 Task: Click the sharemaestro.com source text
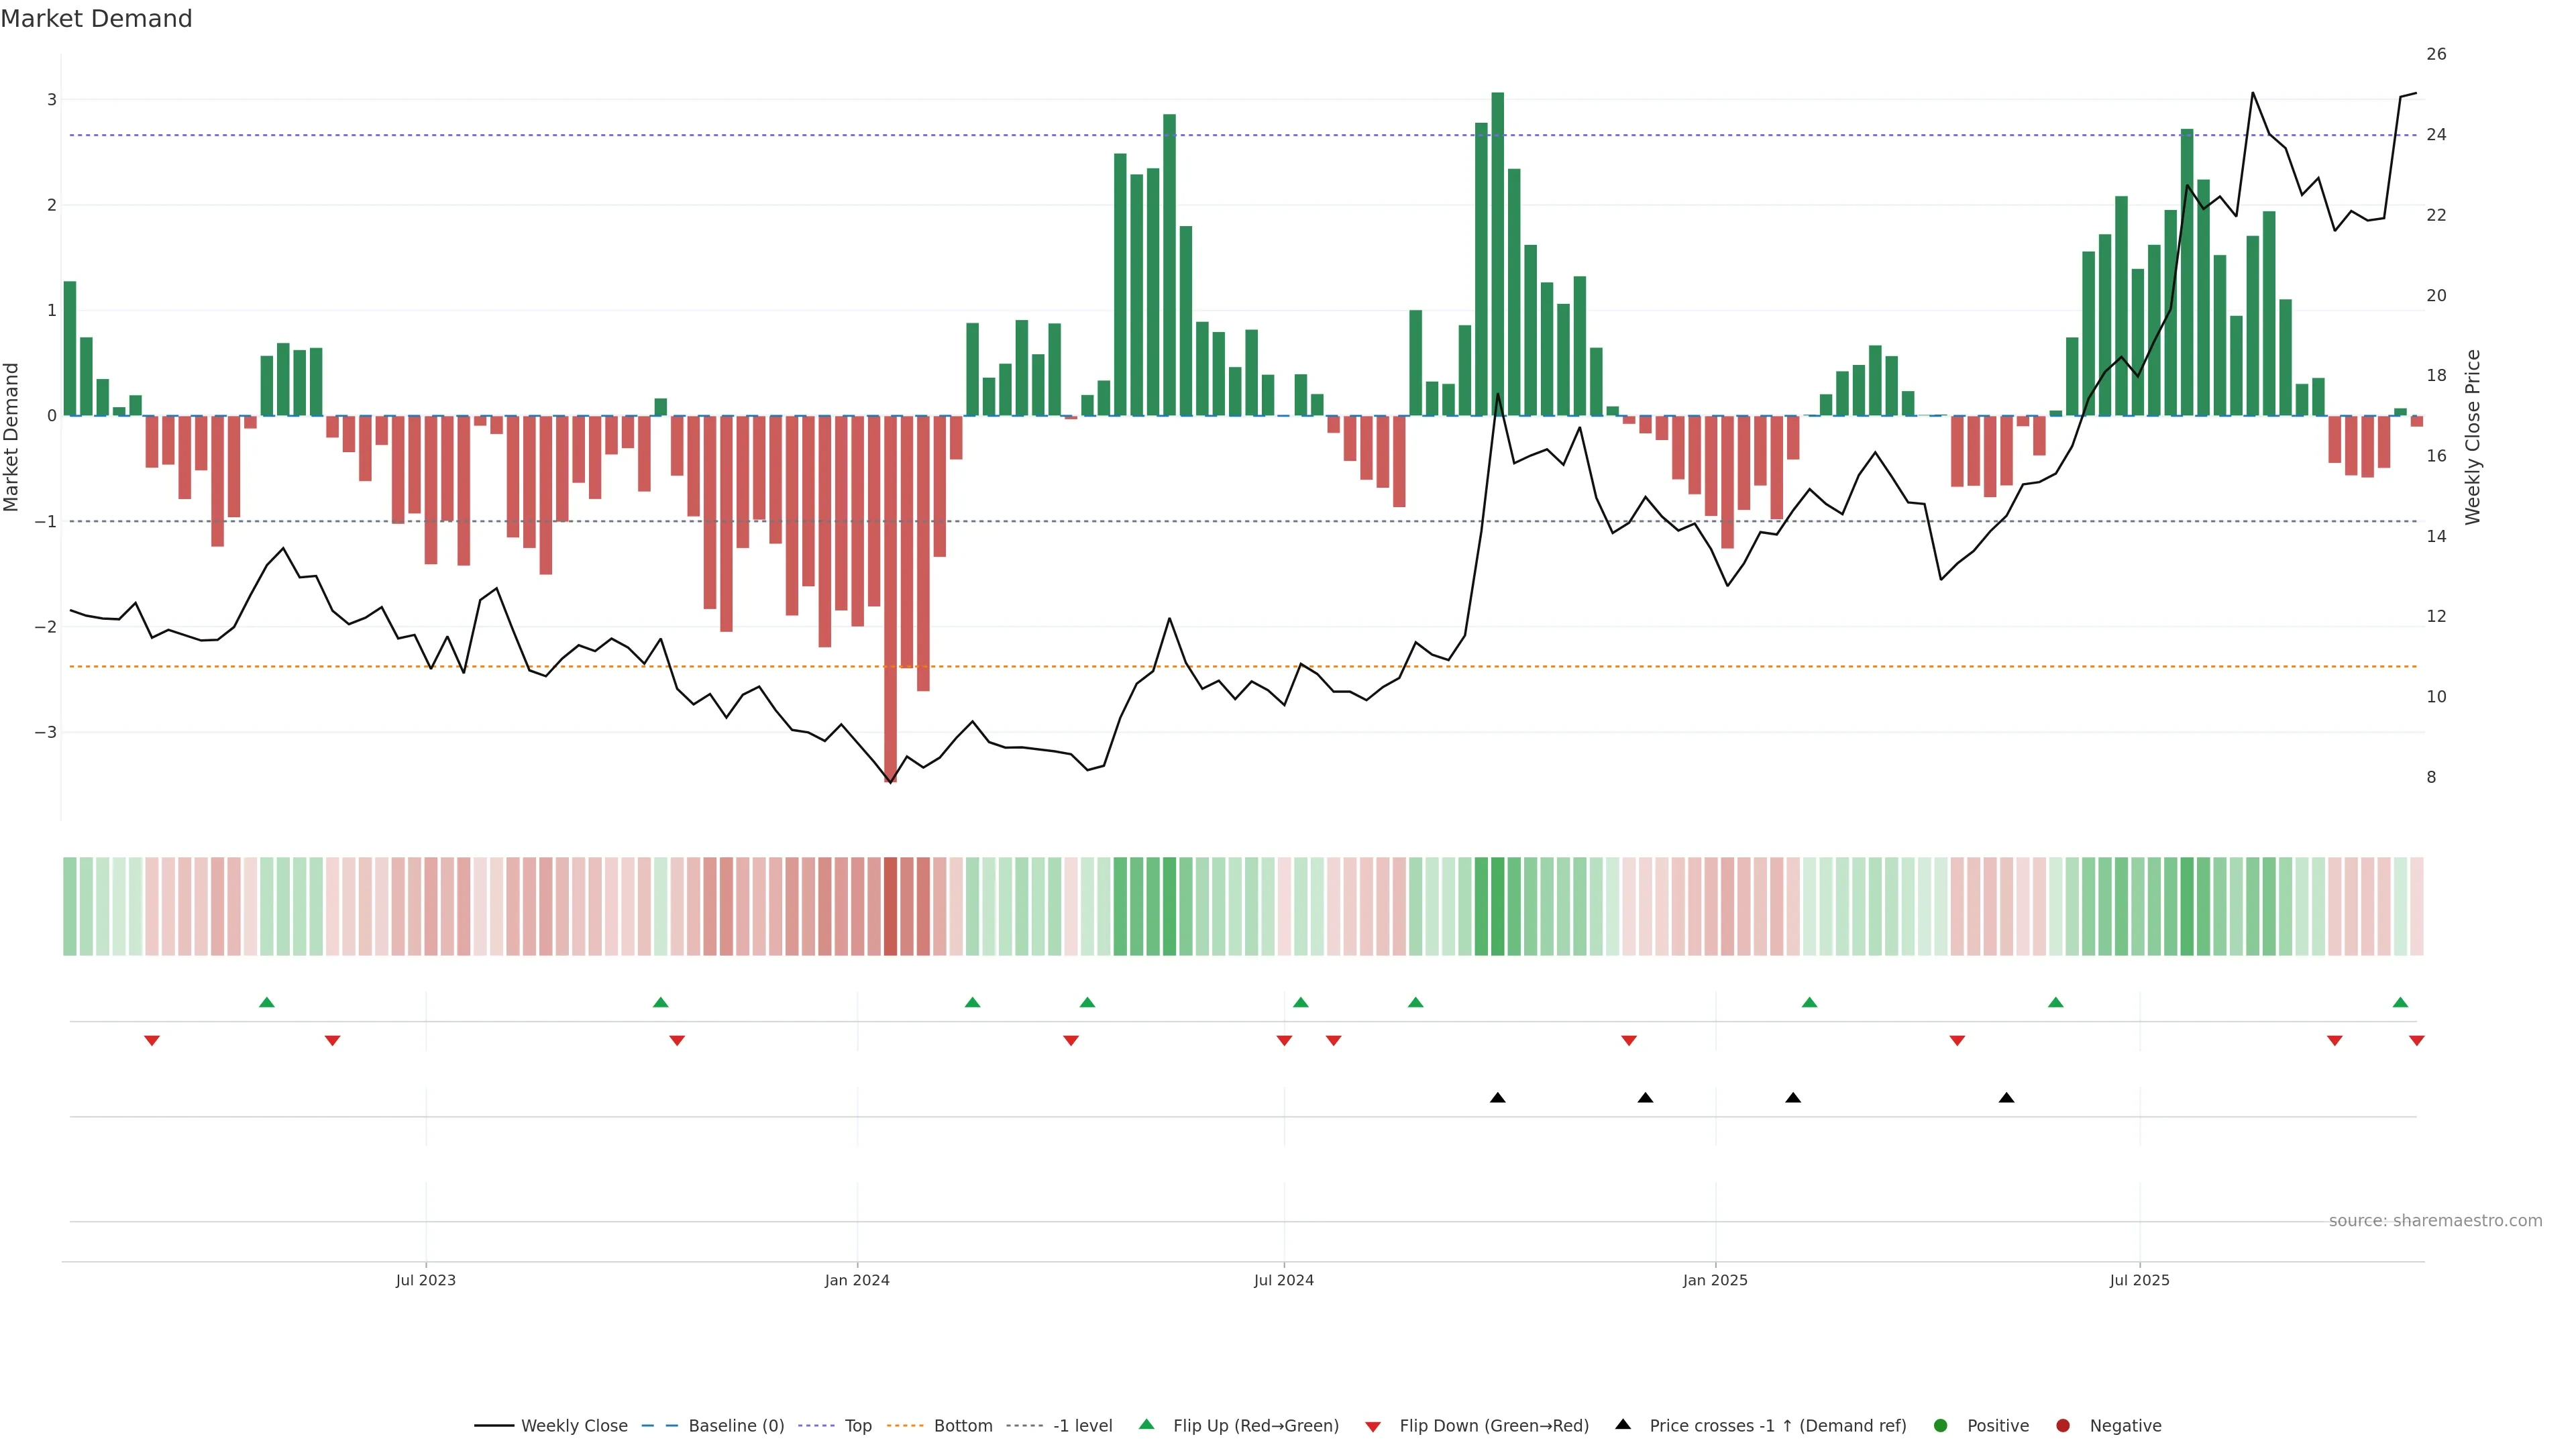pyautogui.click(x=2435, y=1221)
